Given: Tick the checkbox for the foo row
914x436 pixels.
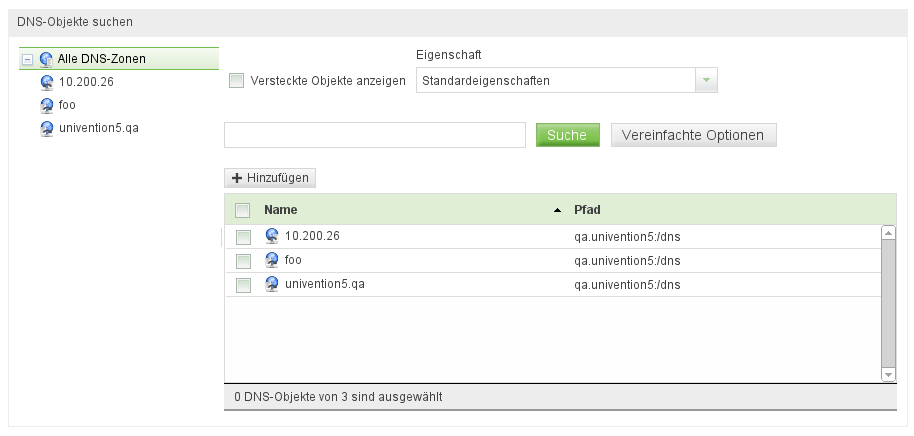Looking at the screenshot, I should pyautogui.click(x=243, y=261).
